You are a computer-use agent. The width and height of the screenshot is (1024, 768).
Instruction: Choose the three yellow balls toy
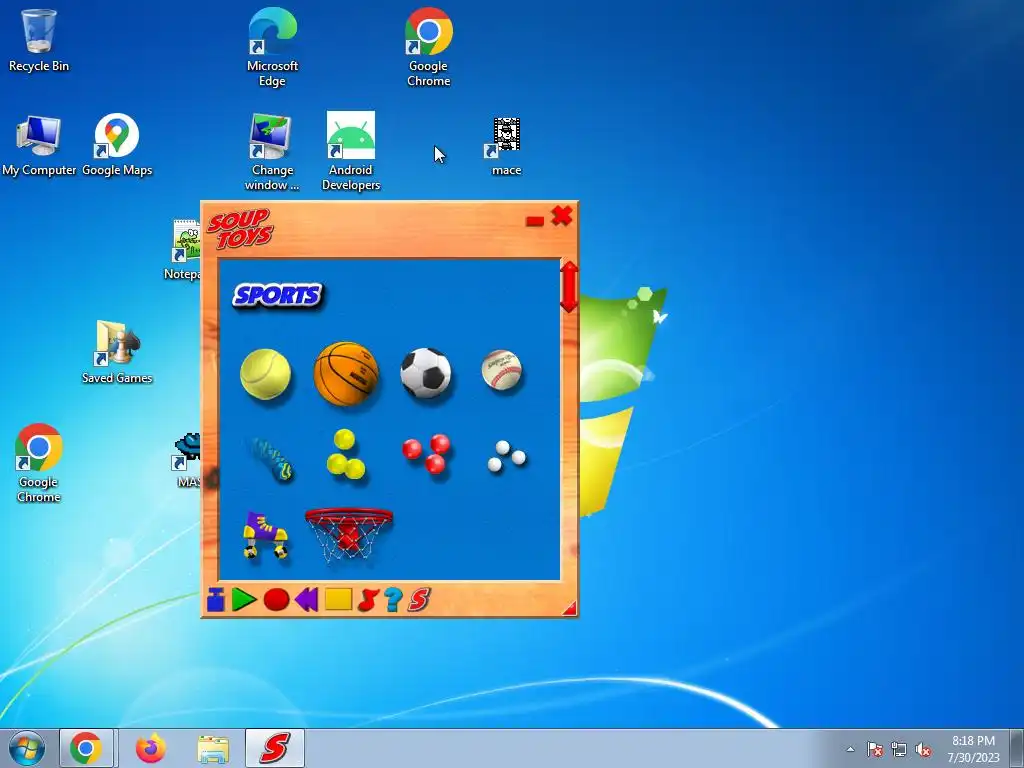click(345, 454)
